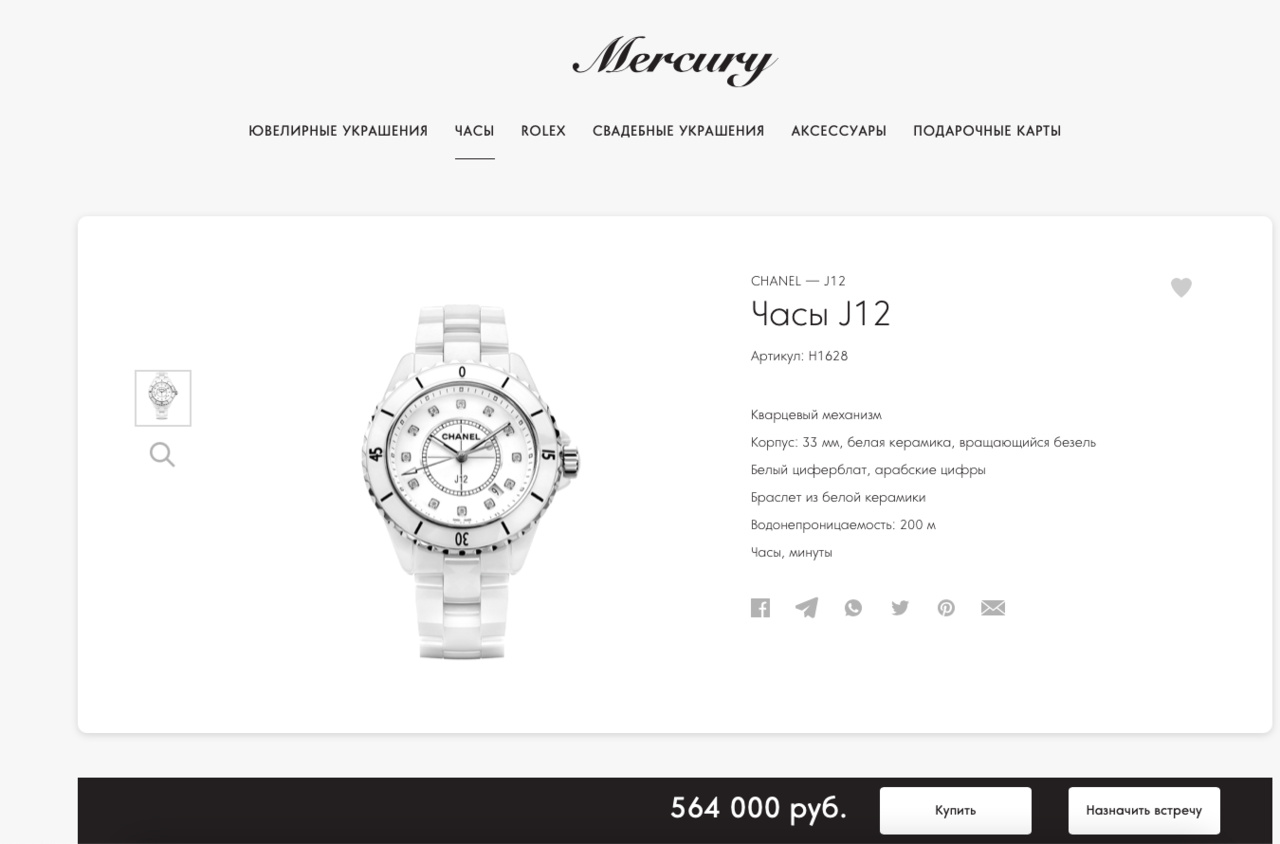Click the Купить button
Screen dimensions: 1280x844
click(955, 810)
